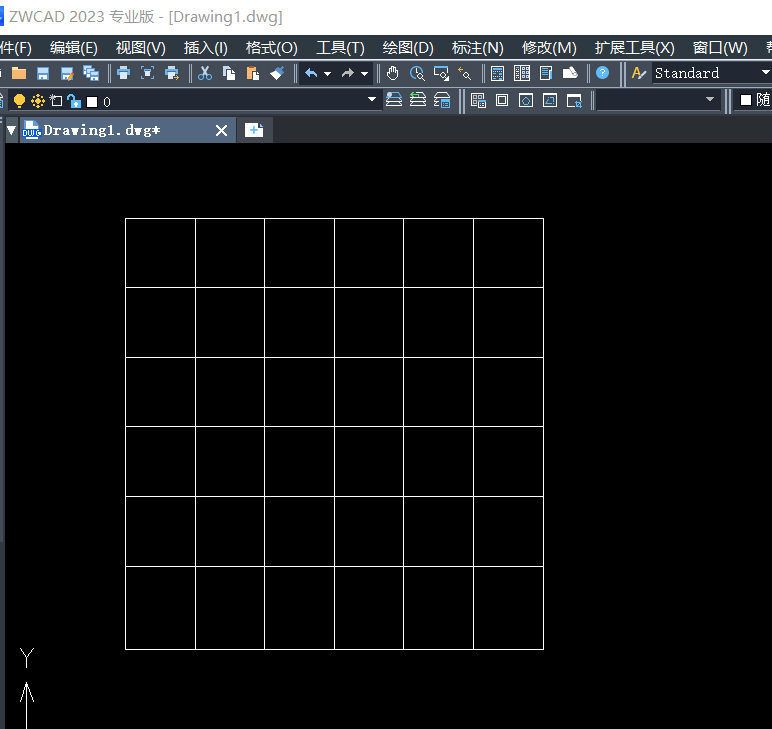The width and height of the screenshot is (772, 729).
Task: Select the Realtime Zoom icon
Action: (x=417, y=73)
